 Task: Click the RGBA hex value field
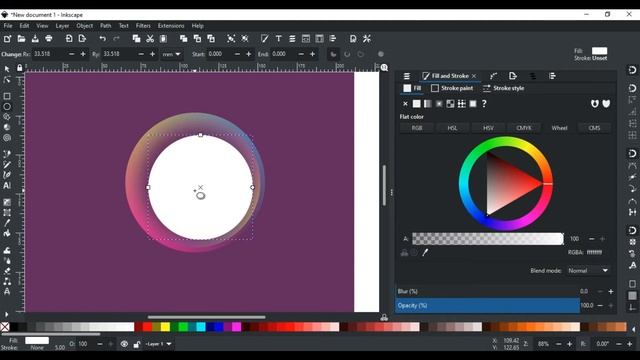pyautogui.click(x=595, y=252)
